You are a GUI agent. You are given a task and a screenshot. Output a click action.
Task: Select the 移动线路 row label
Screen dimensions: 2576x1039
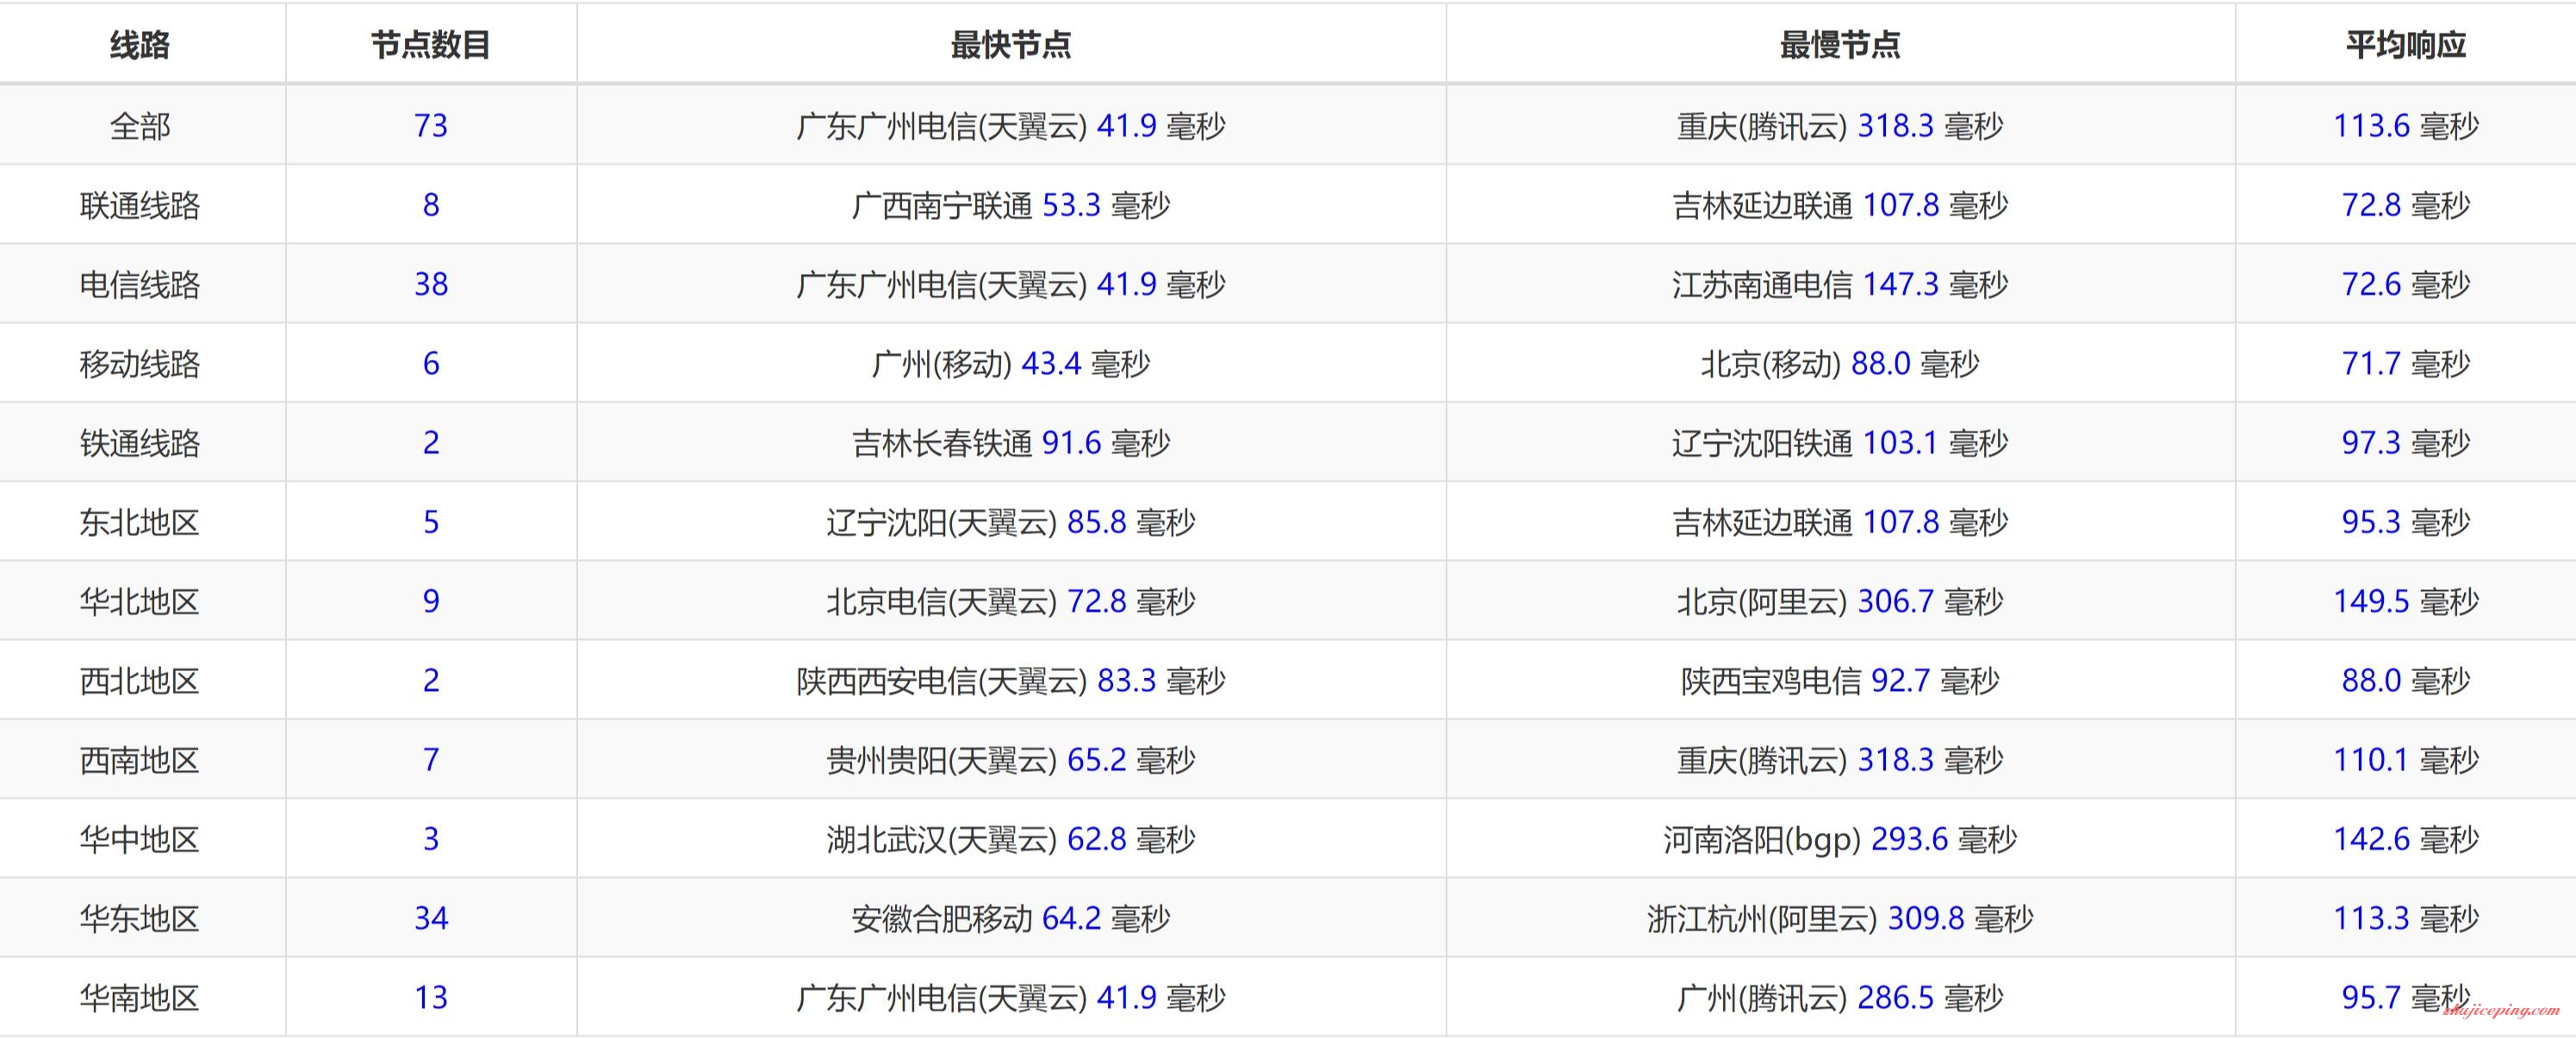pos(140,364)
